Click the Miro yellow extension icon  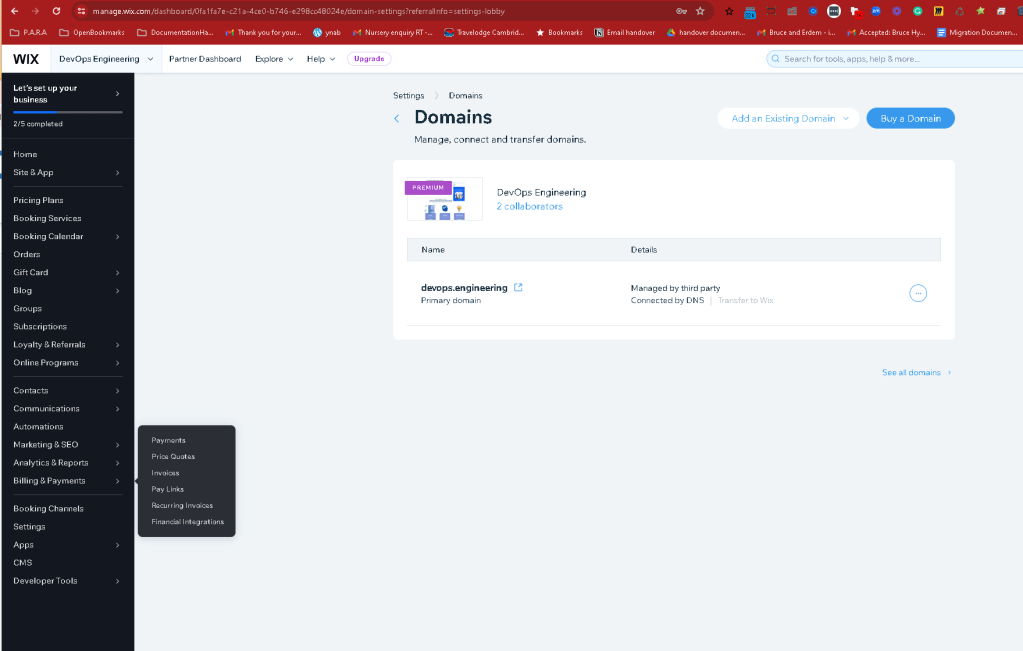pyautogui.click(x=938, y=11)
